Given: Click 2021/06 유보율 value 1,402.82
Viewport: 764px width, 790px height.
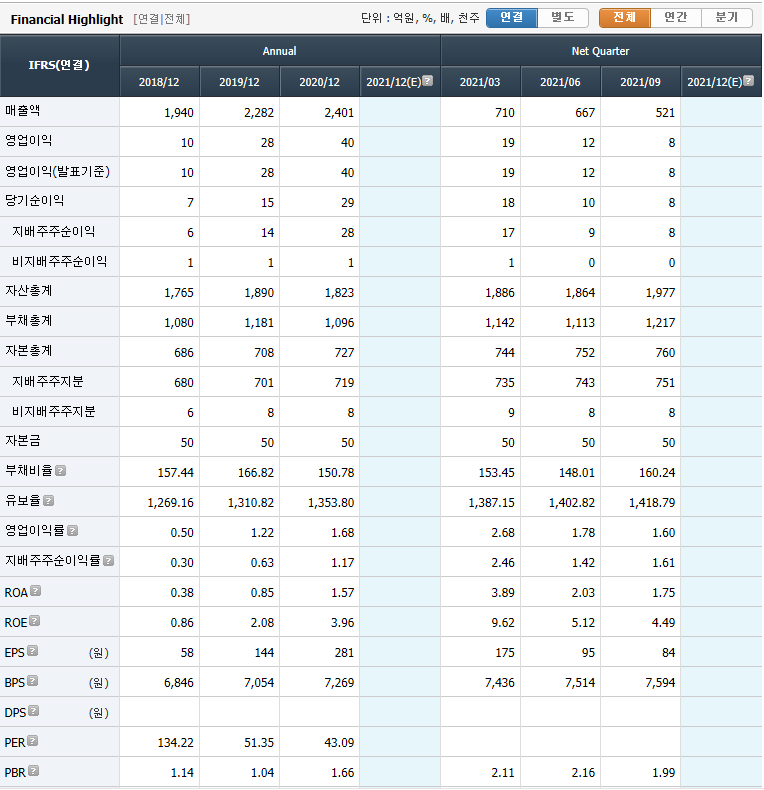Looking at the screenshot, I should coord(571,503).
